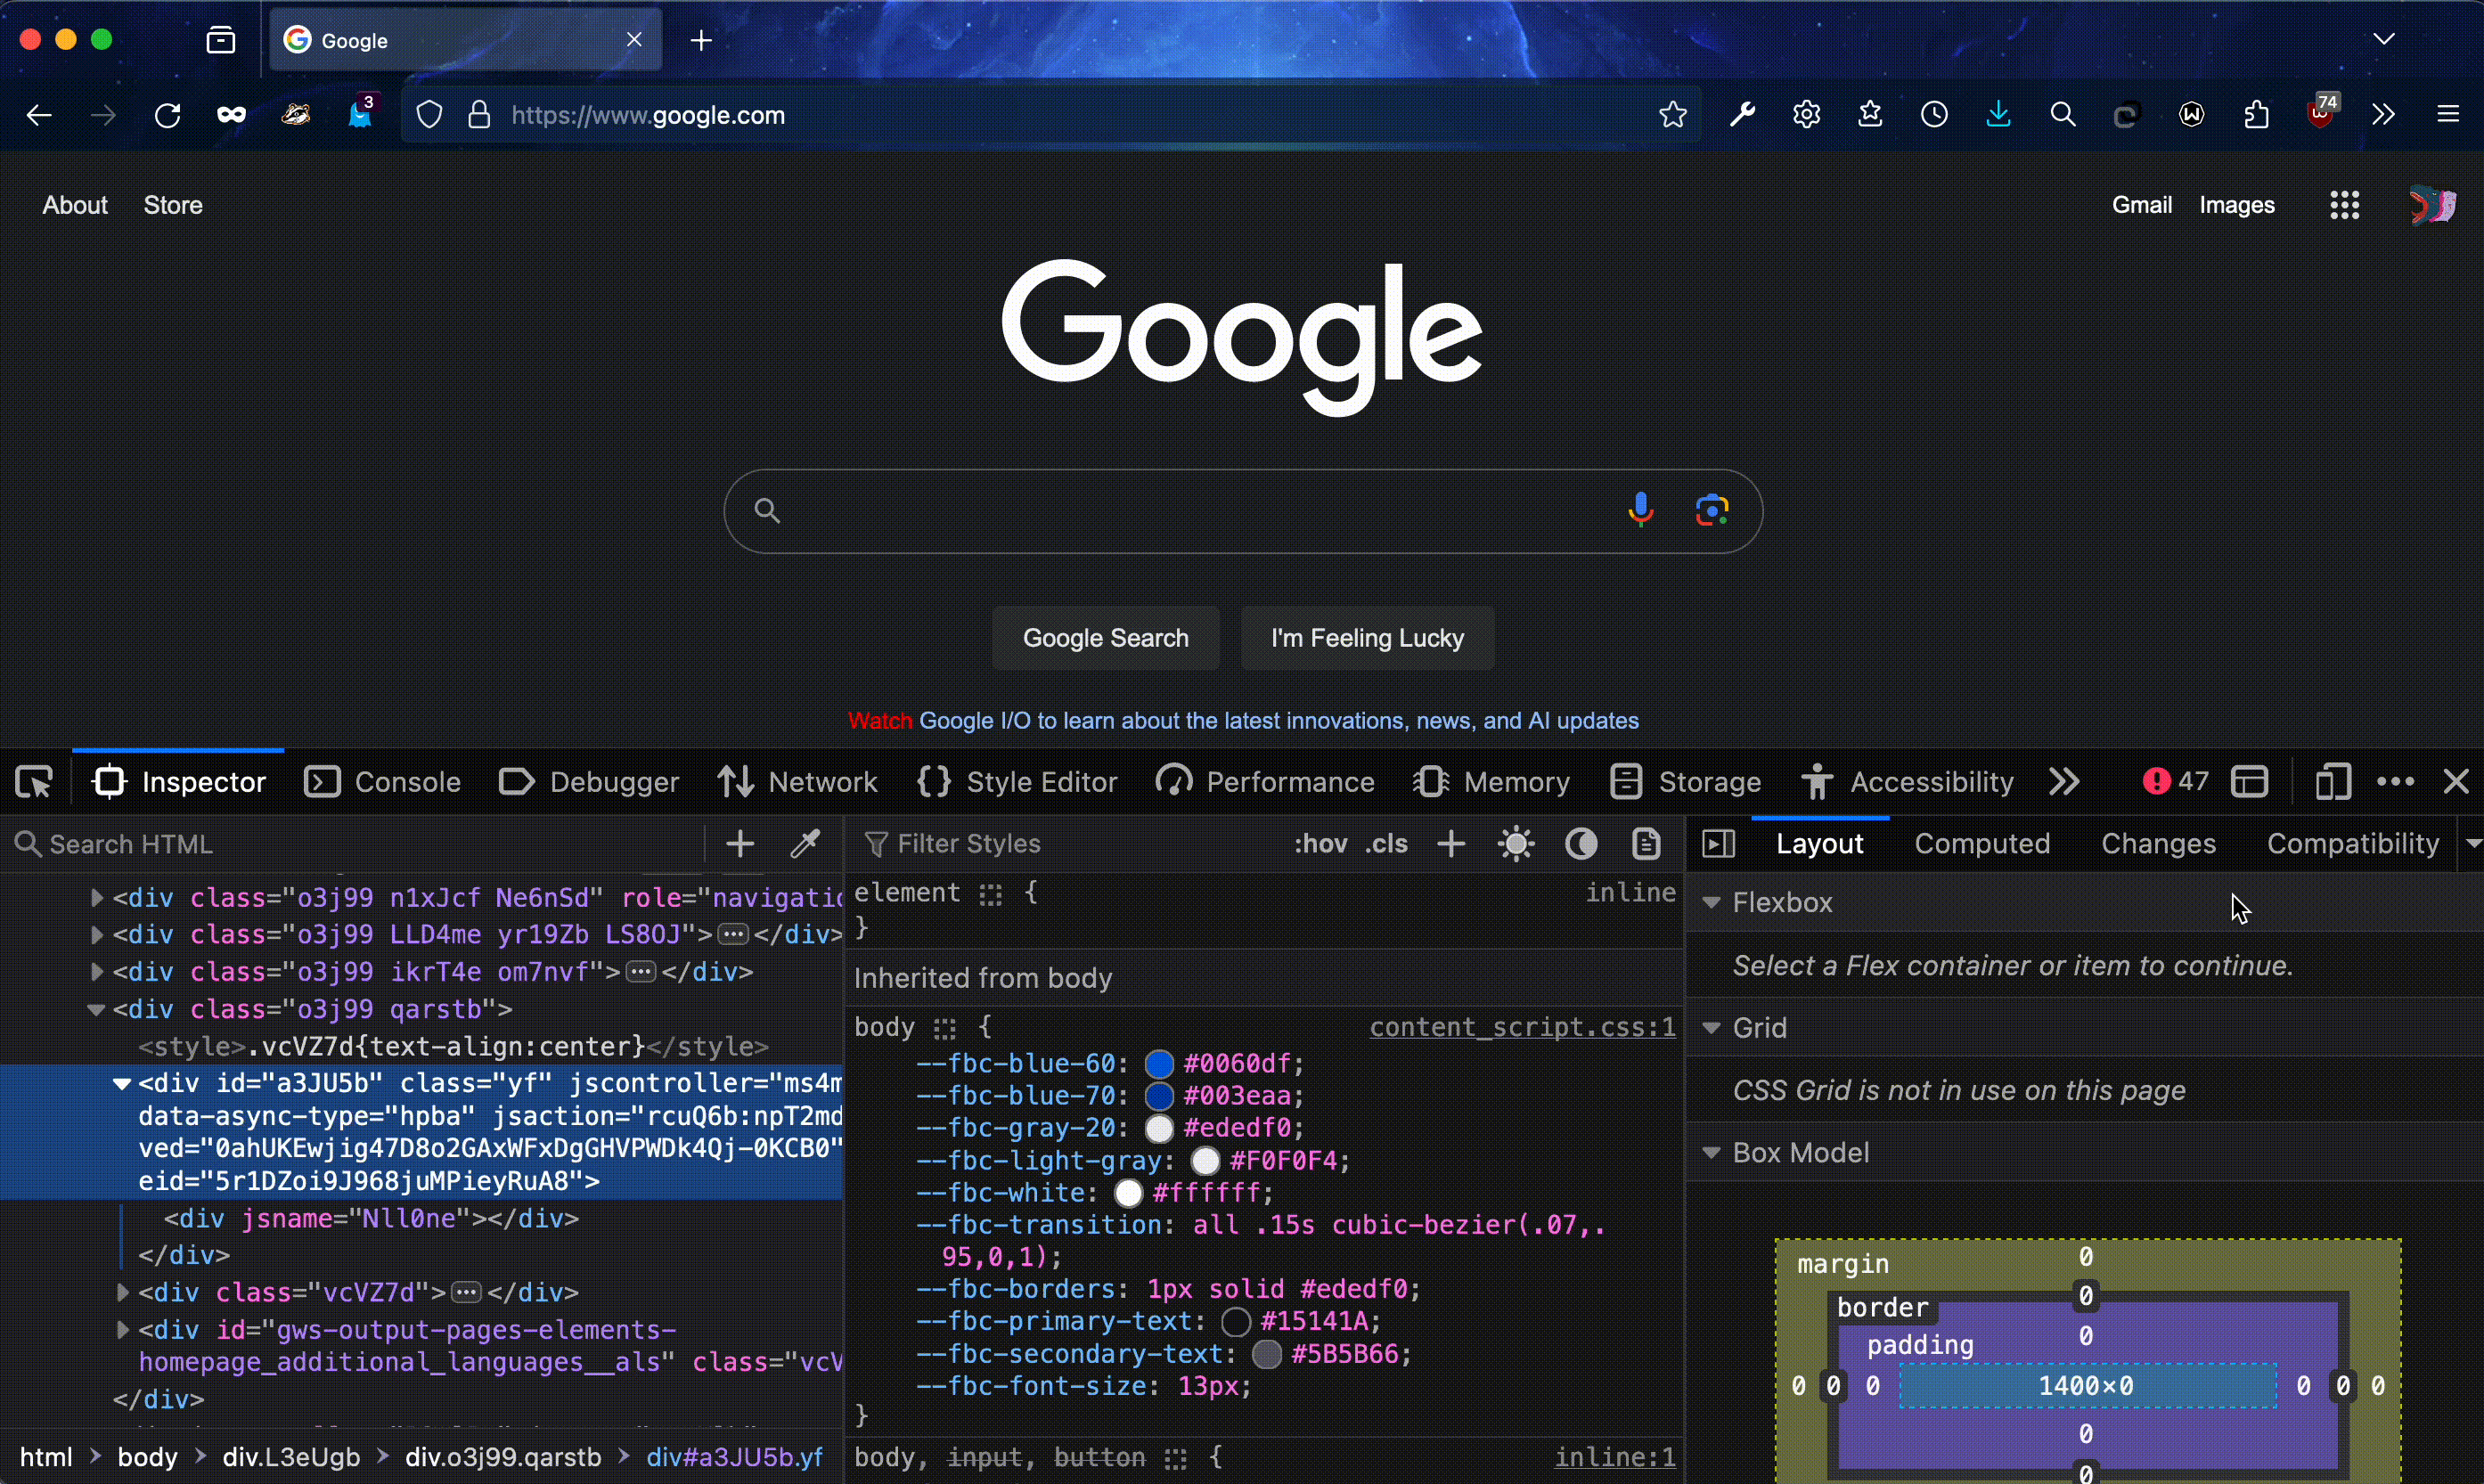
Task: Open the Style Editor tab
Action: (1017, 782)
